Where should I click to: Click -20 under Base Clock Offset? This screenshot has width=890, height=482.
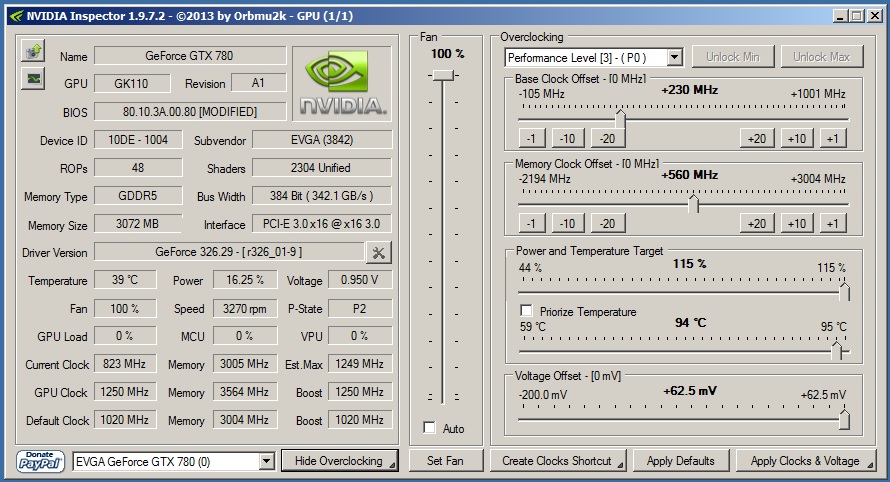click(x=608, y=139)
